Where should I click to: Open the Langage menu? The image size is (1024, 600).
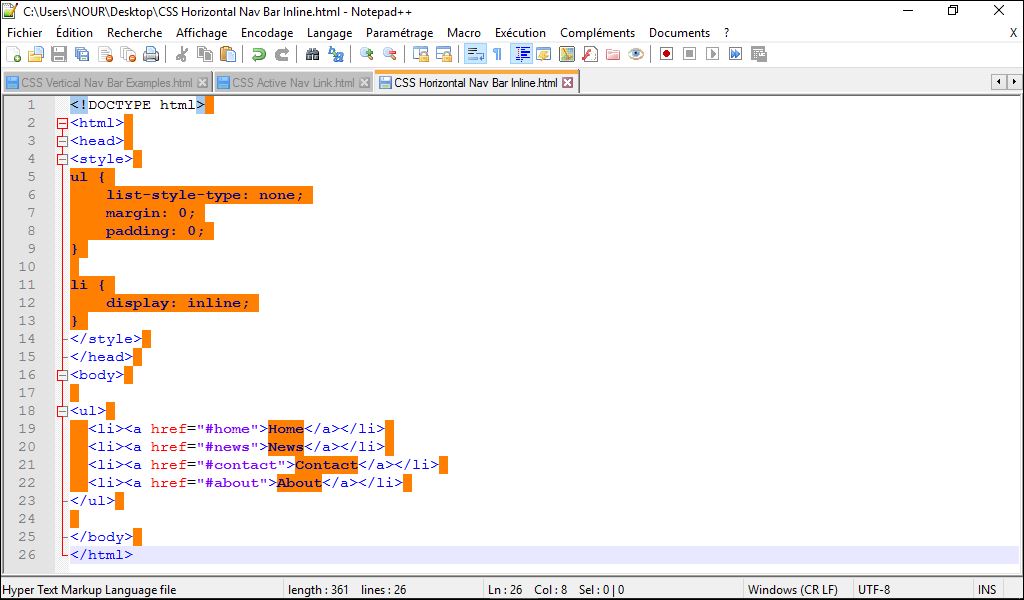pos(329,33)
